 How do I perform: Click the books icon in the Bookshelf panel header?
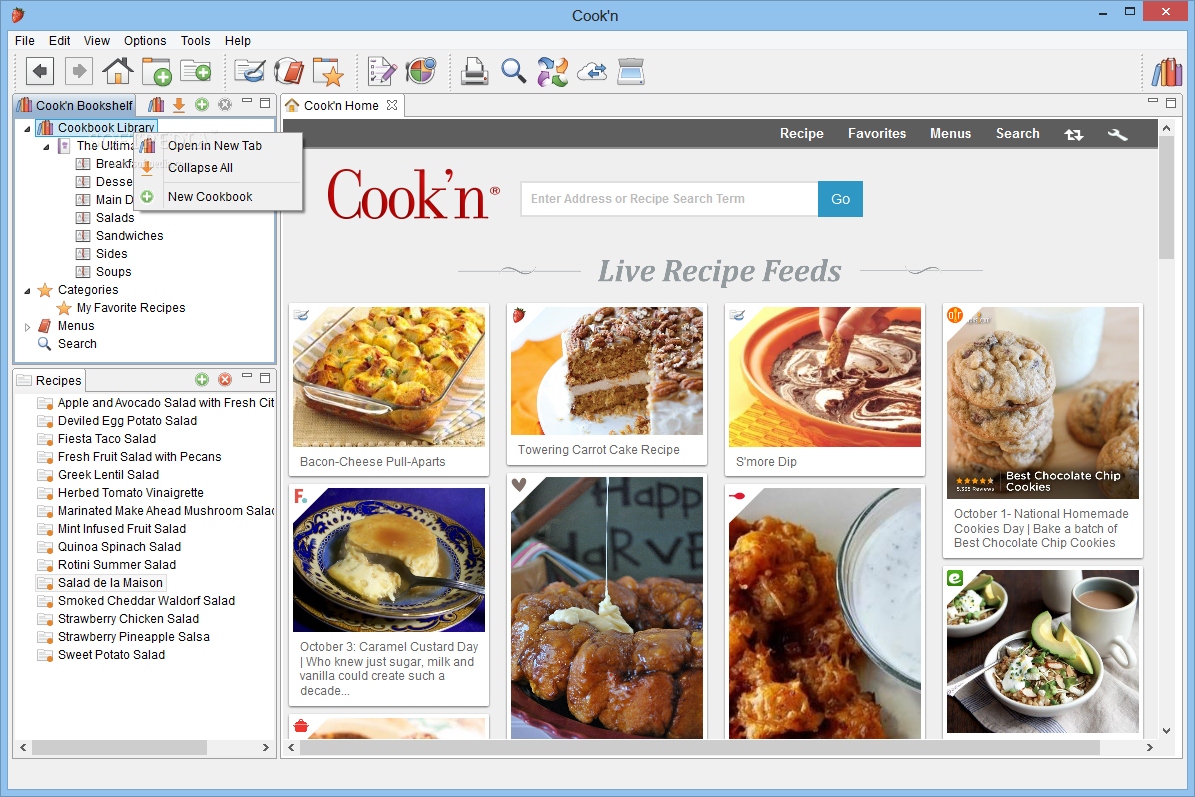coord(156,104)
